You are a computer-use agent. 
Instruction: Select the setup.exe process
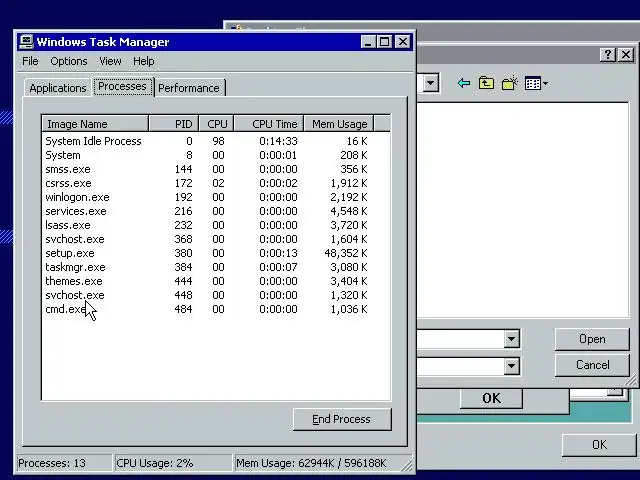click(216, 253)
